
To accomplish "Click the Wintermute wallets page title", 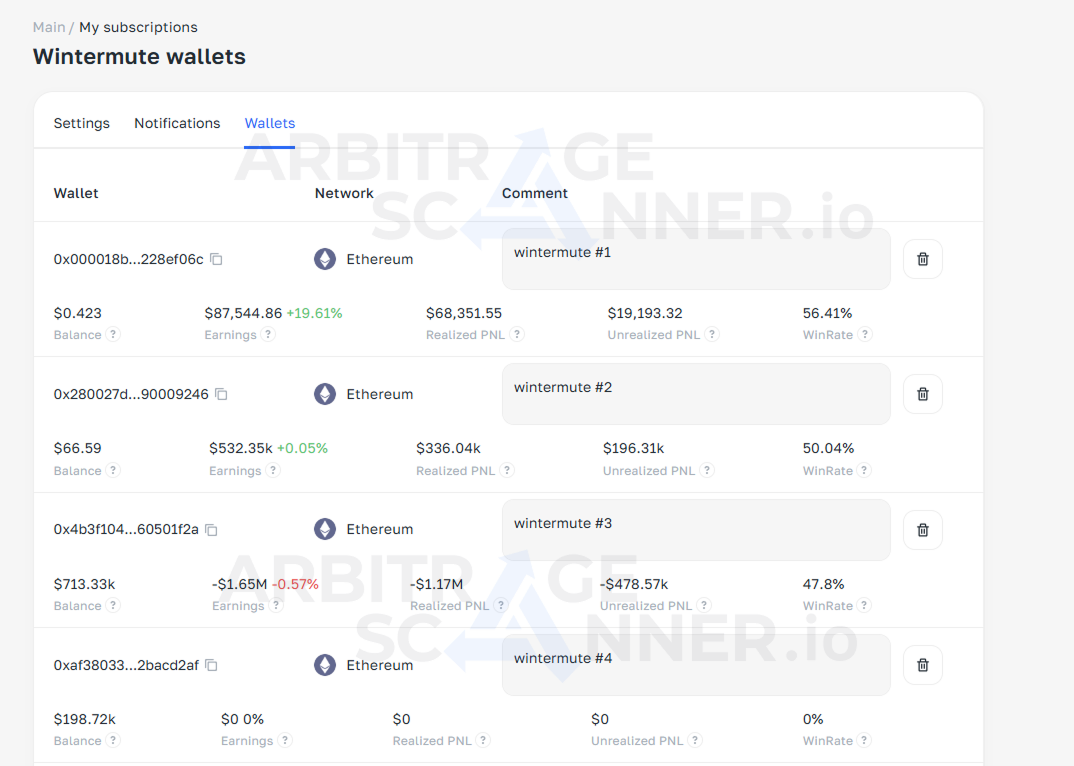I will coord(139,56).
